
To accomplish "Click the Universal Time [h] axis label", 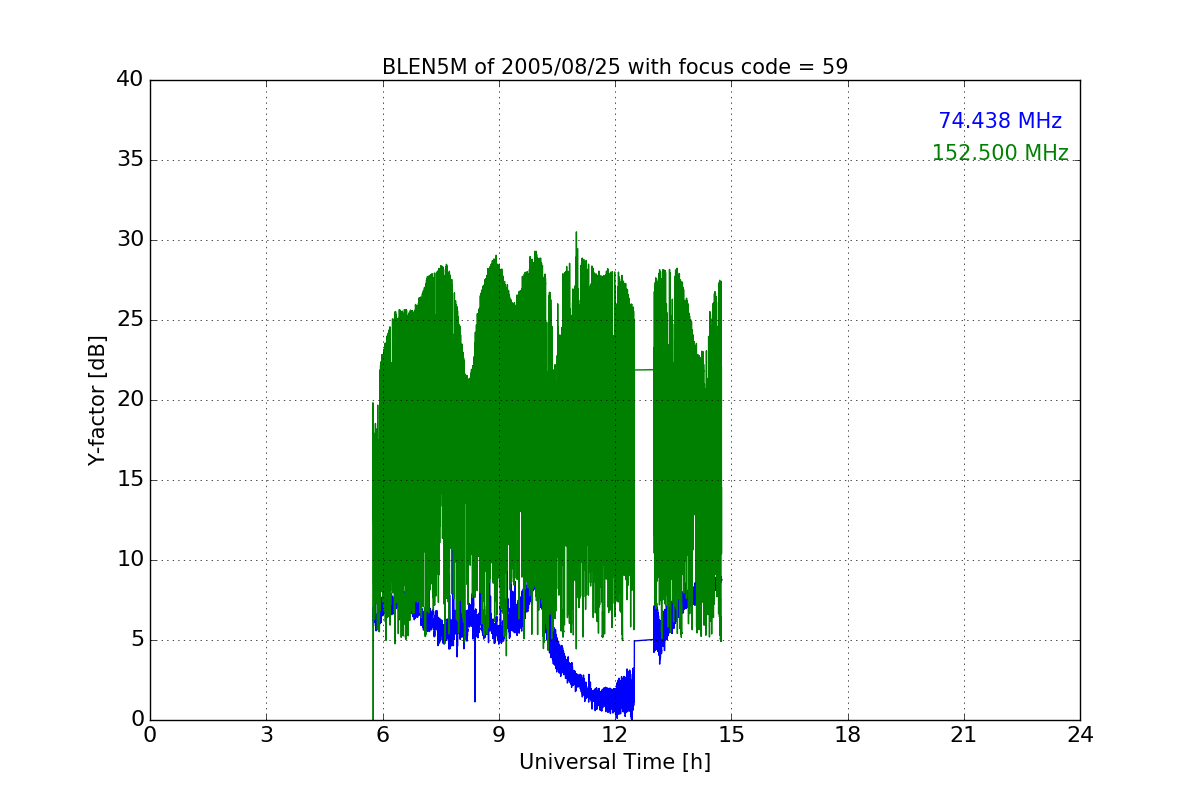I will pyautogui.click(x=615, y=762).
